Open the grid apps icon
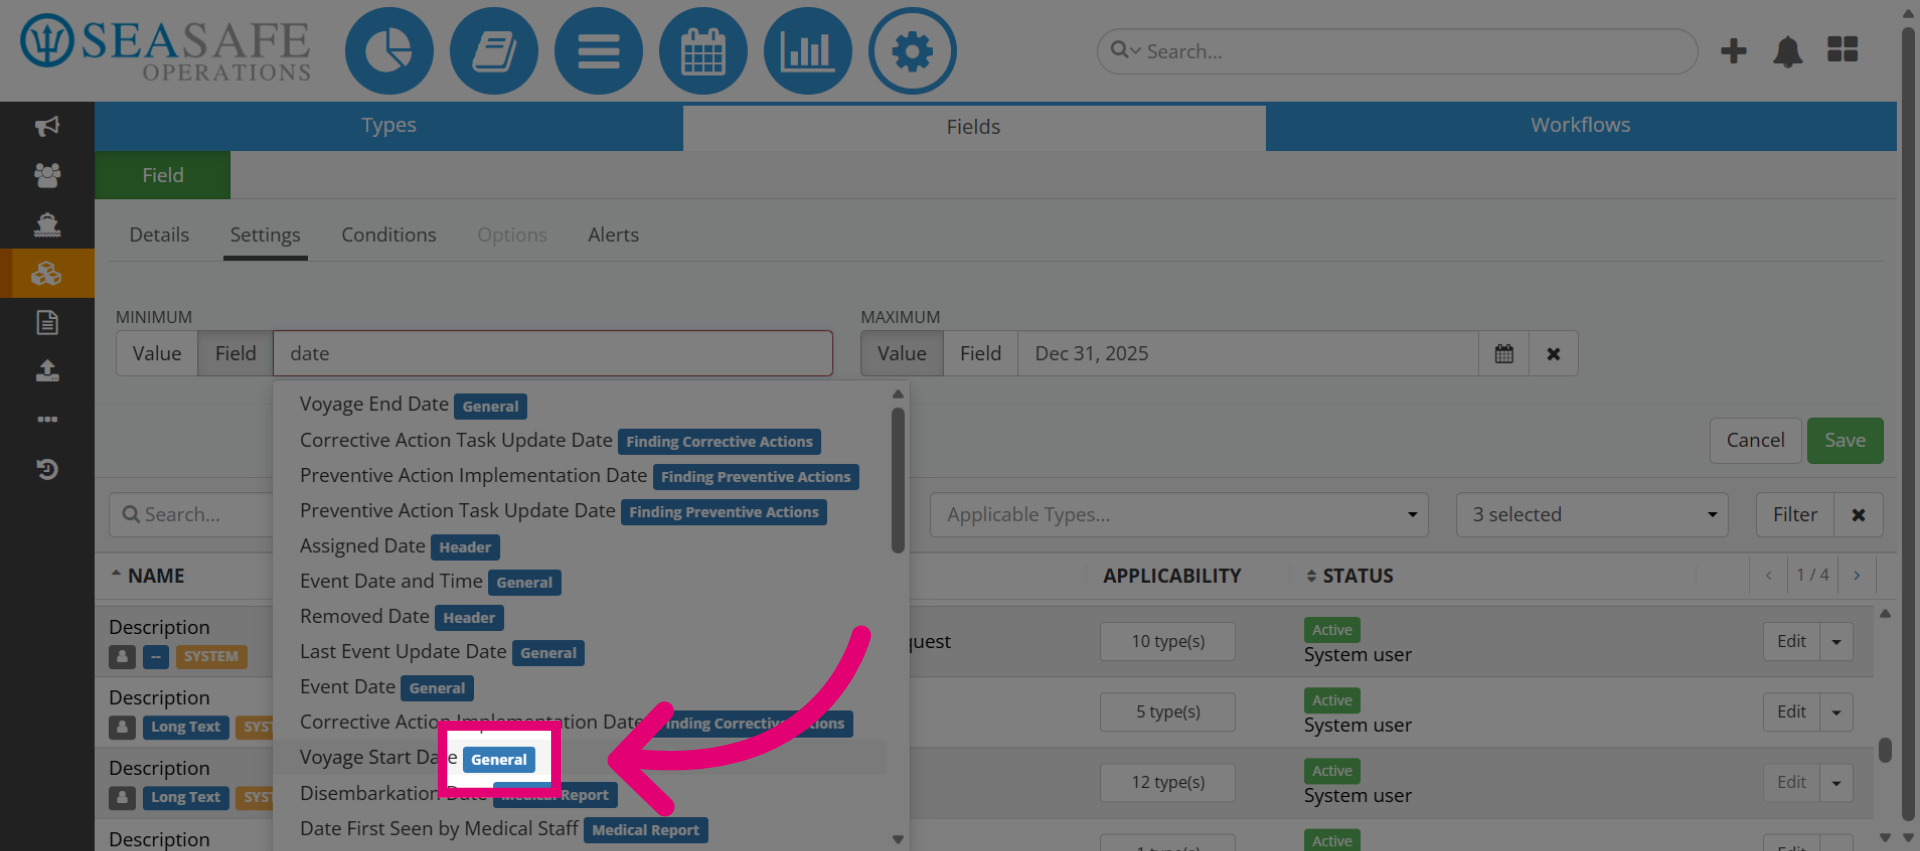This screenshot has width=1920, height=851. pyautogui.click(x=1842, y=49)
